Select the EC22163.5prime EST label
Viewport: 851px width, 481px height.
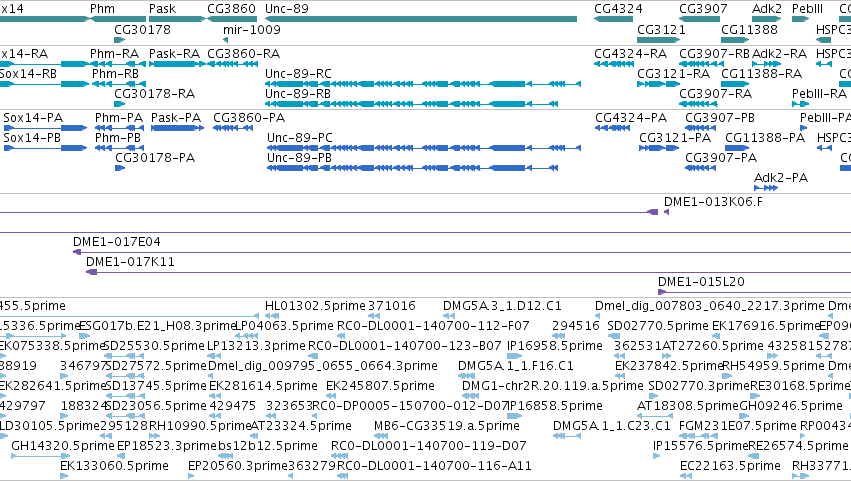[730, 466]
